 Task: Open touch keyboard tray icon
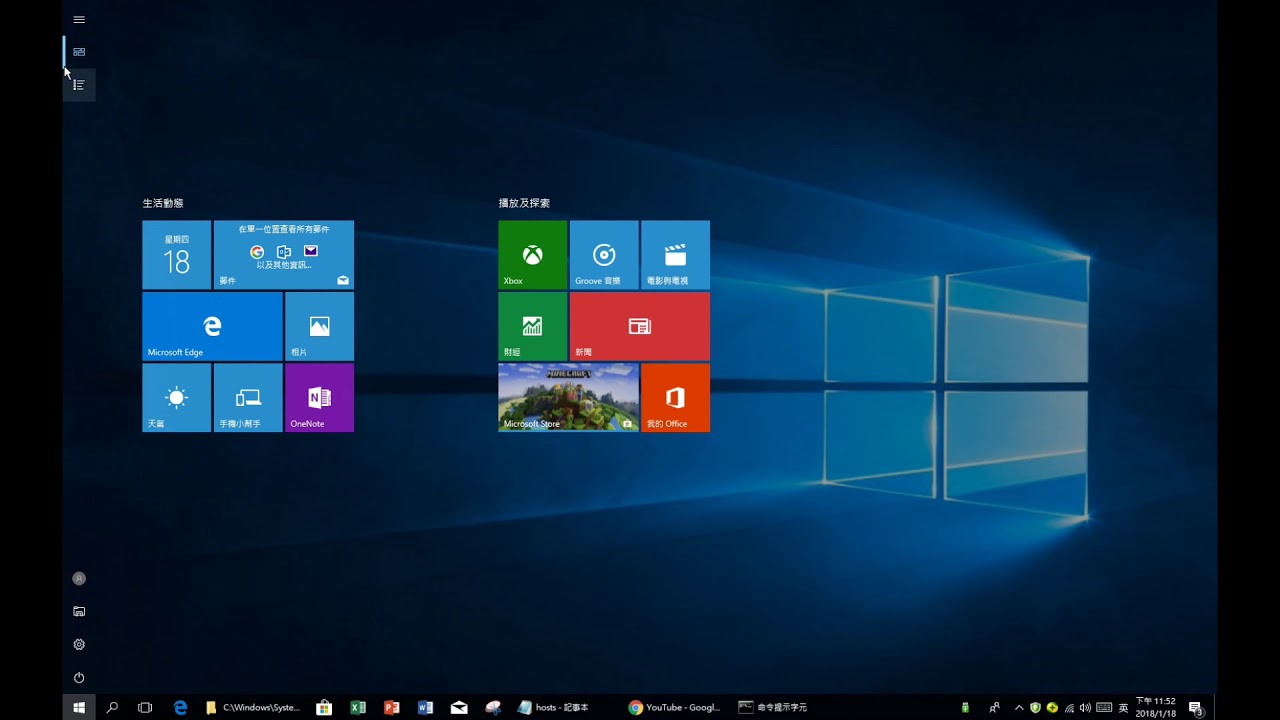1104,708
